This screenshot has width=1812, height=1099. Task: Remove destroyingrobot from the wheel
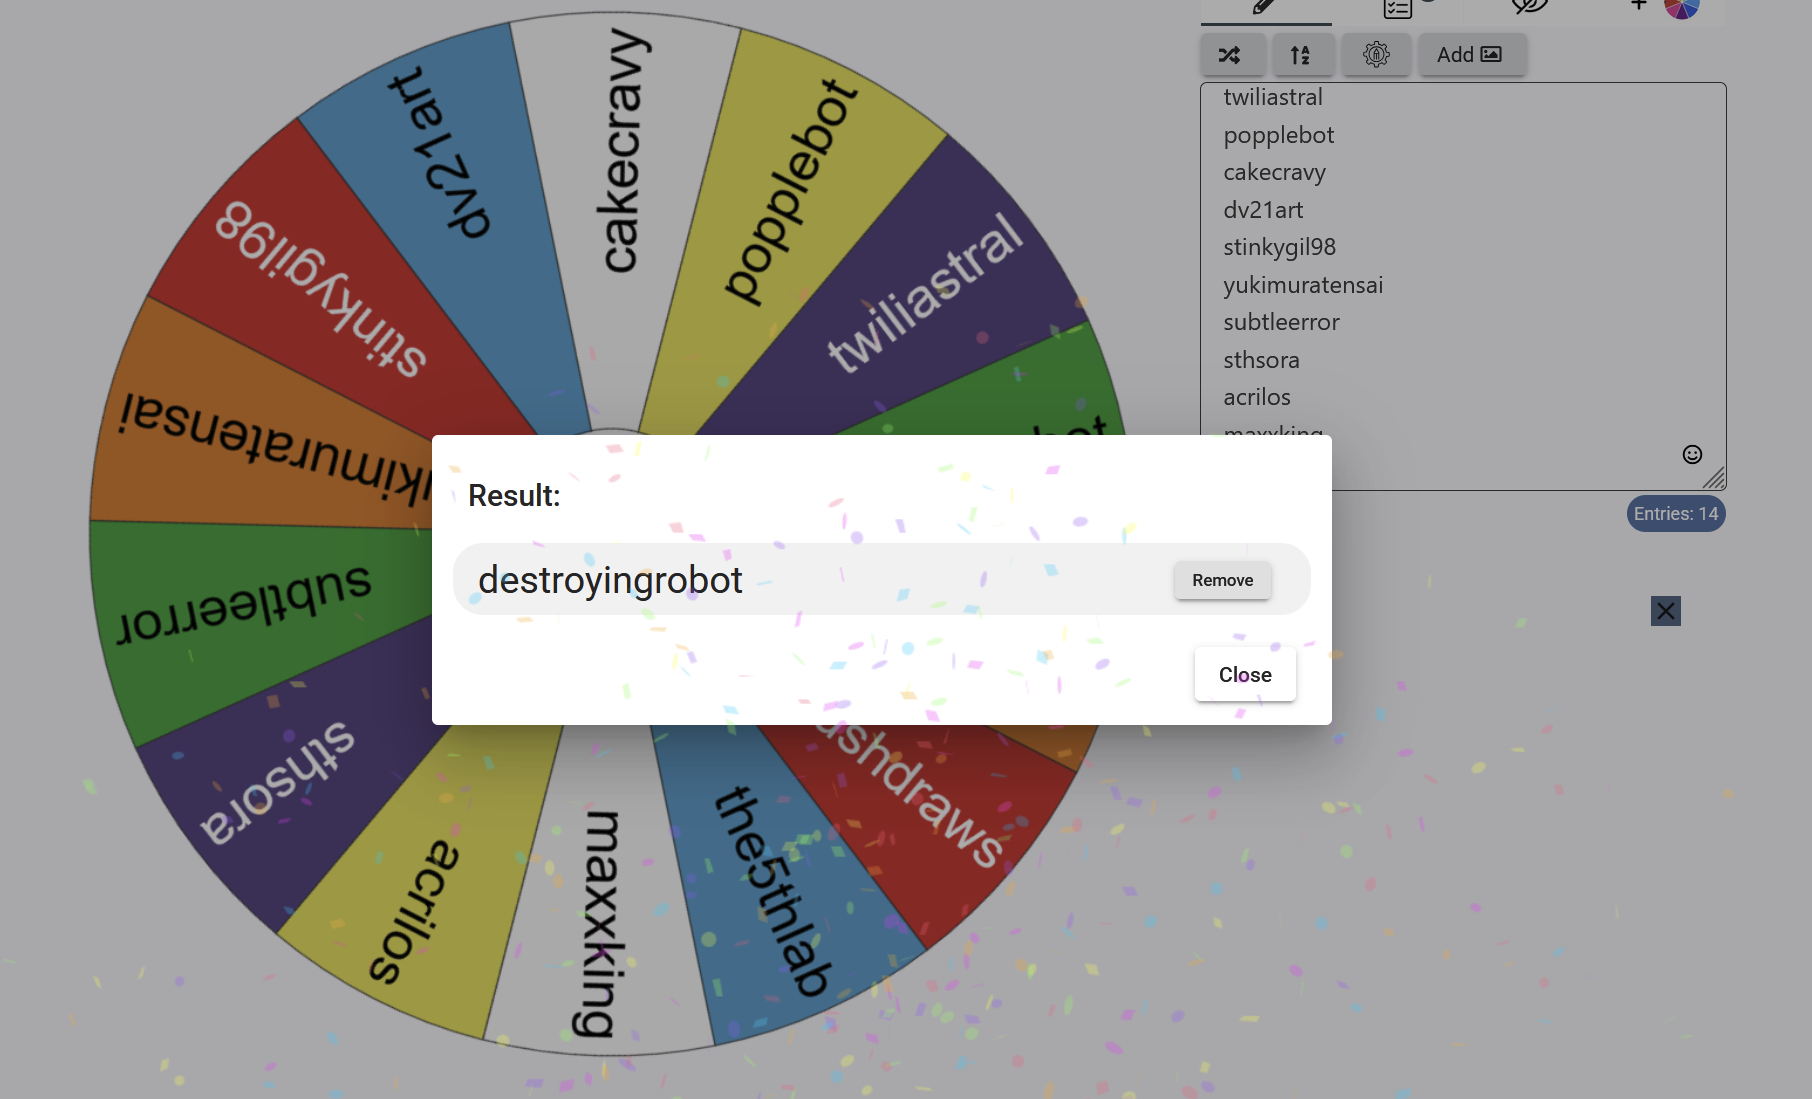[x=1221, y=580]
